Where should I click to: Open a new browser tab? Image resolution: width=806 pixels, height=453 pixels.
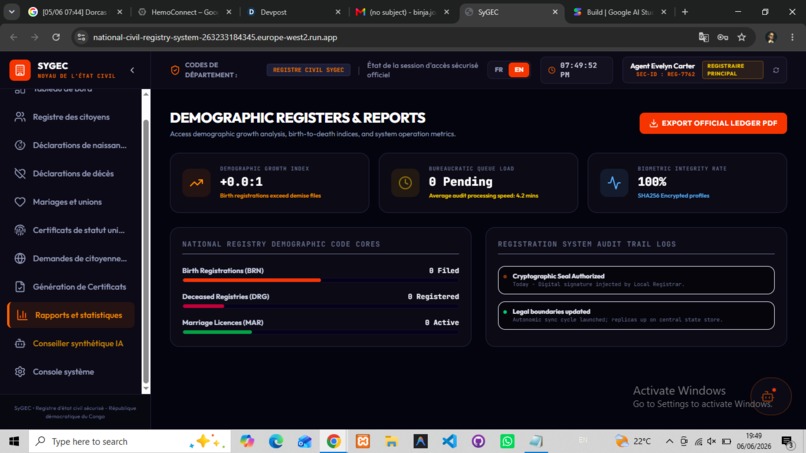click(685, 12)
